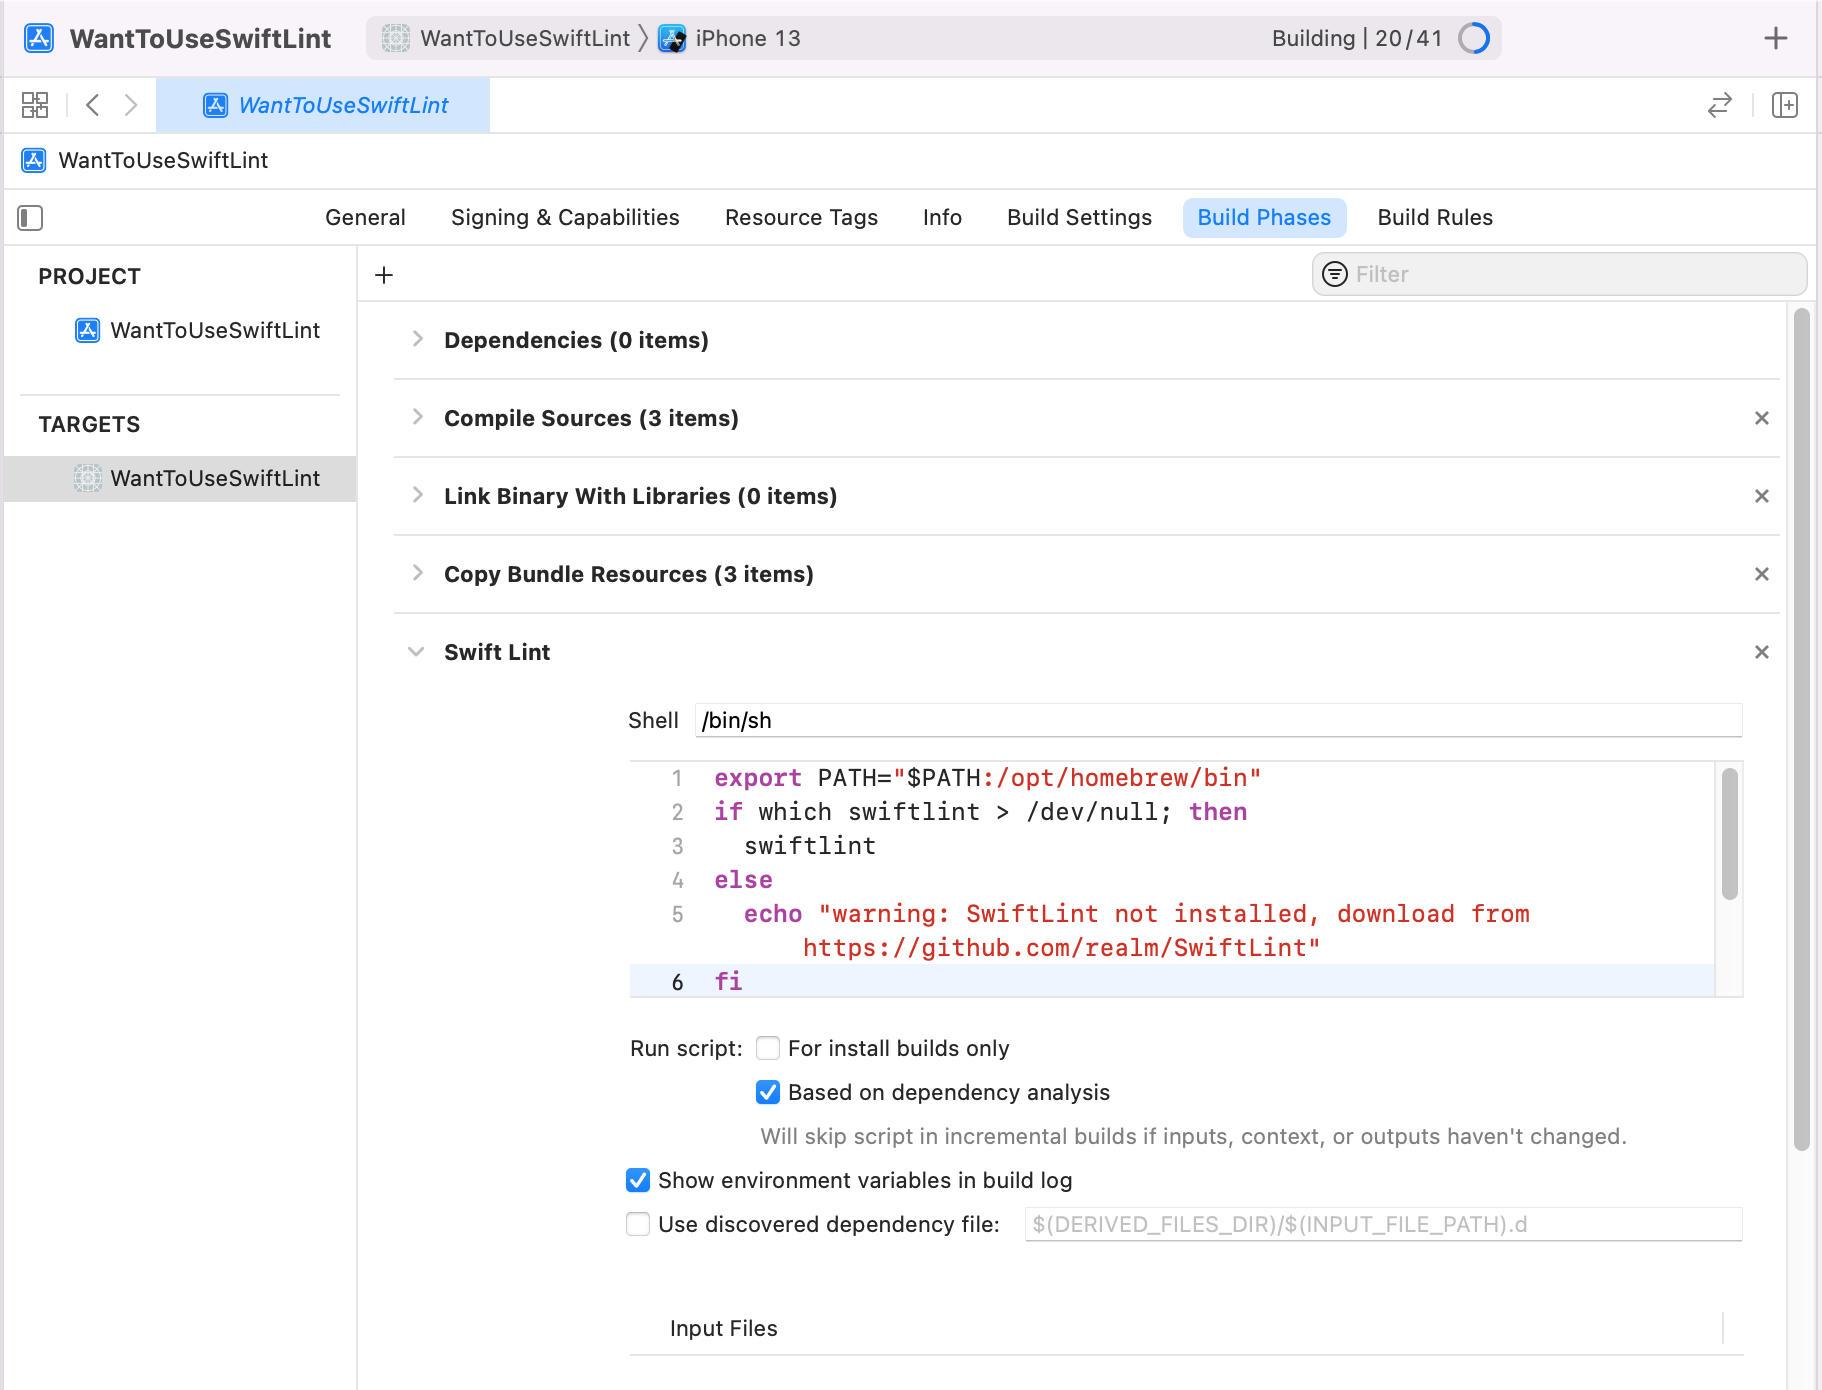Click the build phases vertical scrollbar
This screenshot has height=1390, width=1822.
click(1802, 730)
